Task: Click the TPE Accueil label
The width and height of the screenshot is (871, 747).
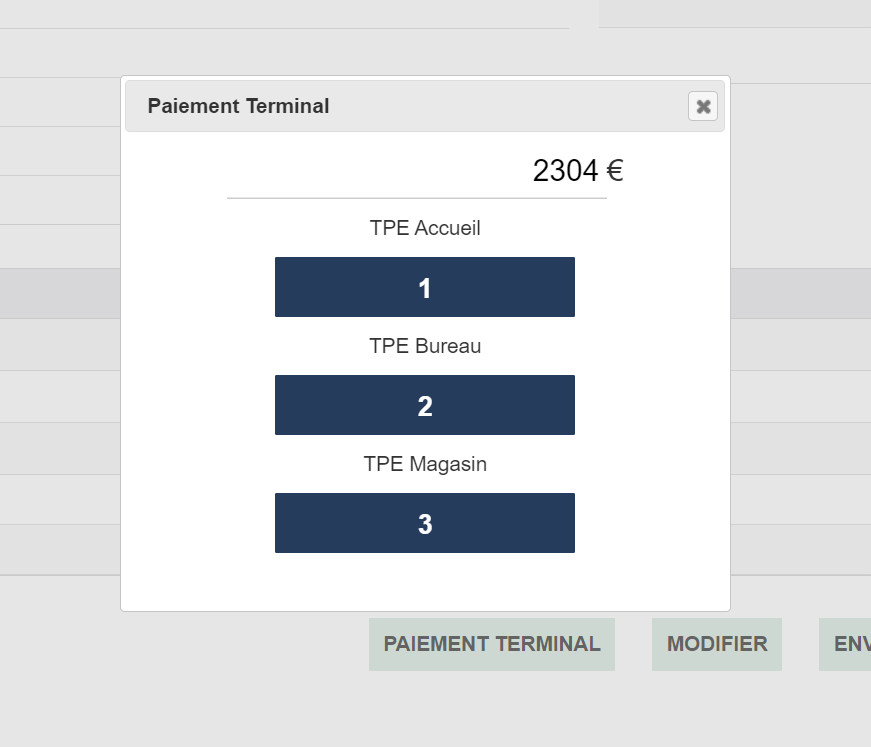Action: (x=425, y=228)
